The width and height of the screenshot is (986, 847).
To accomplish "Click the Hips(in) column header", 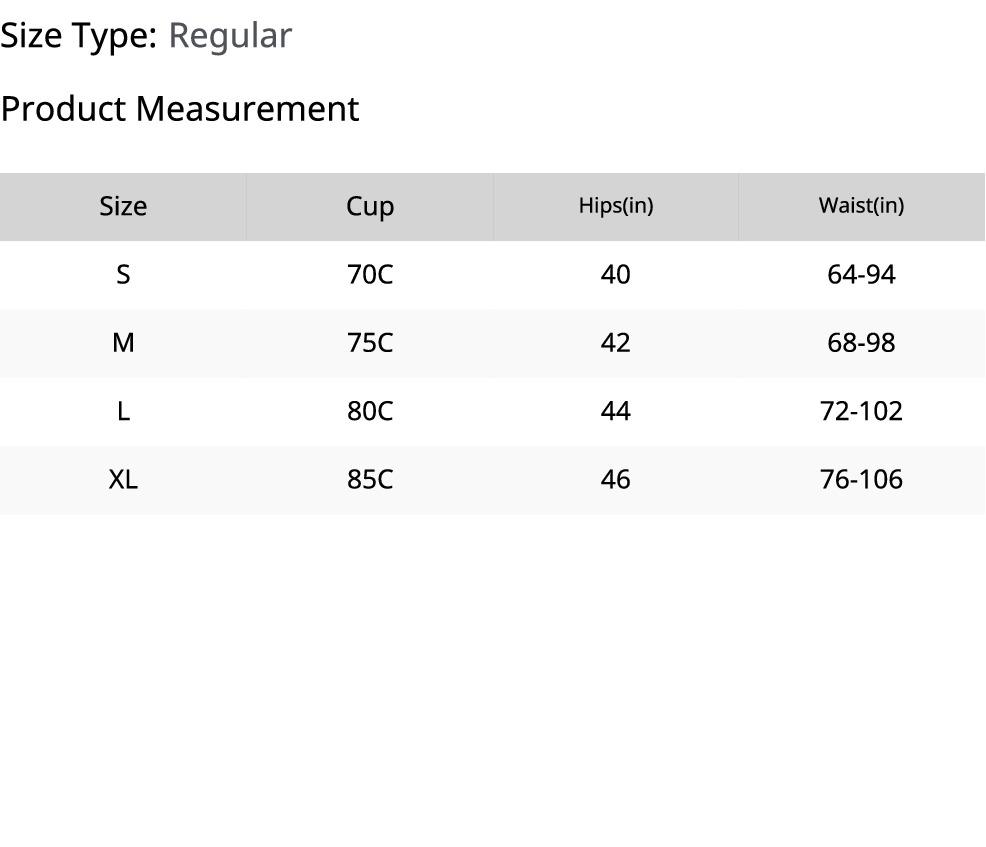I will [x=616, y=206].
